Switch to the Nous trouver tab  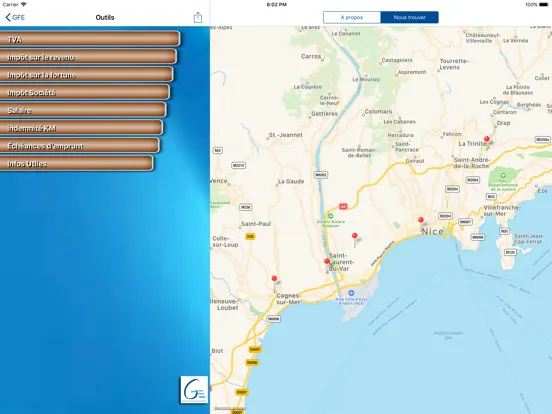click(x=409, y=17)
